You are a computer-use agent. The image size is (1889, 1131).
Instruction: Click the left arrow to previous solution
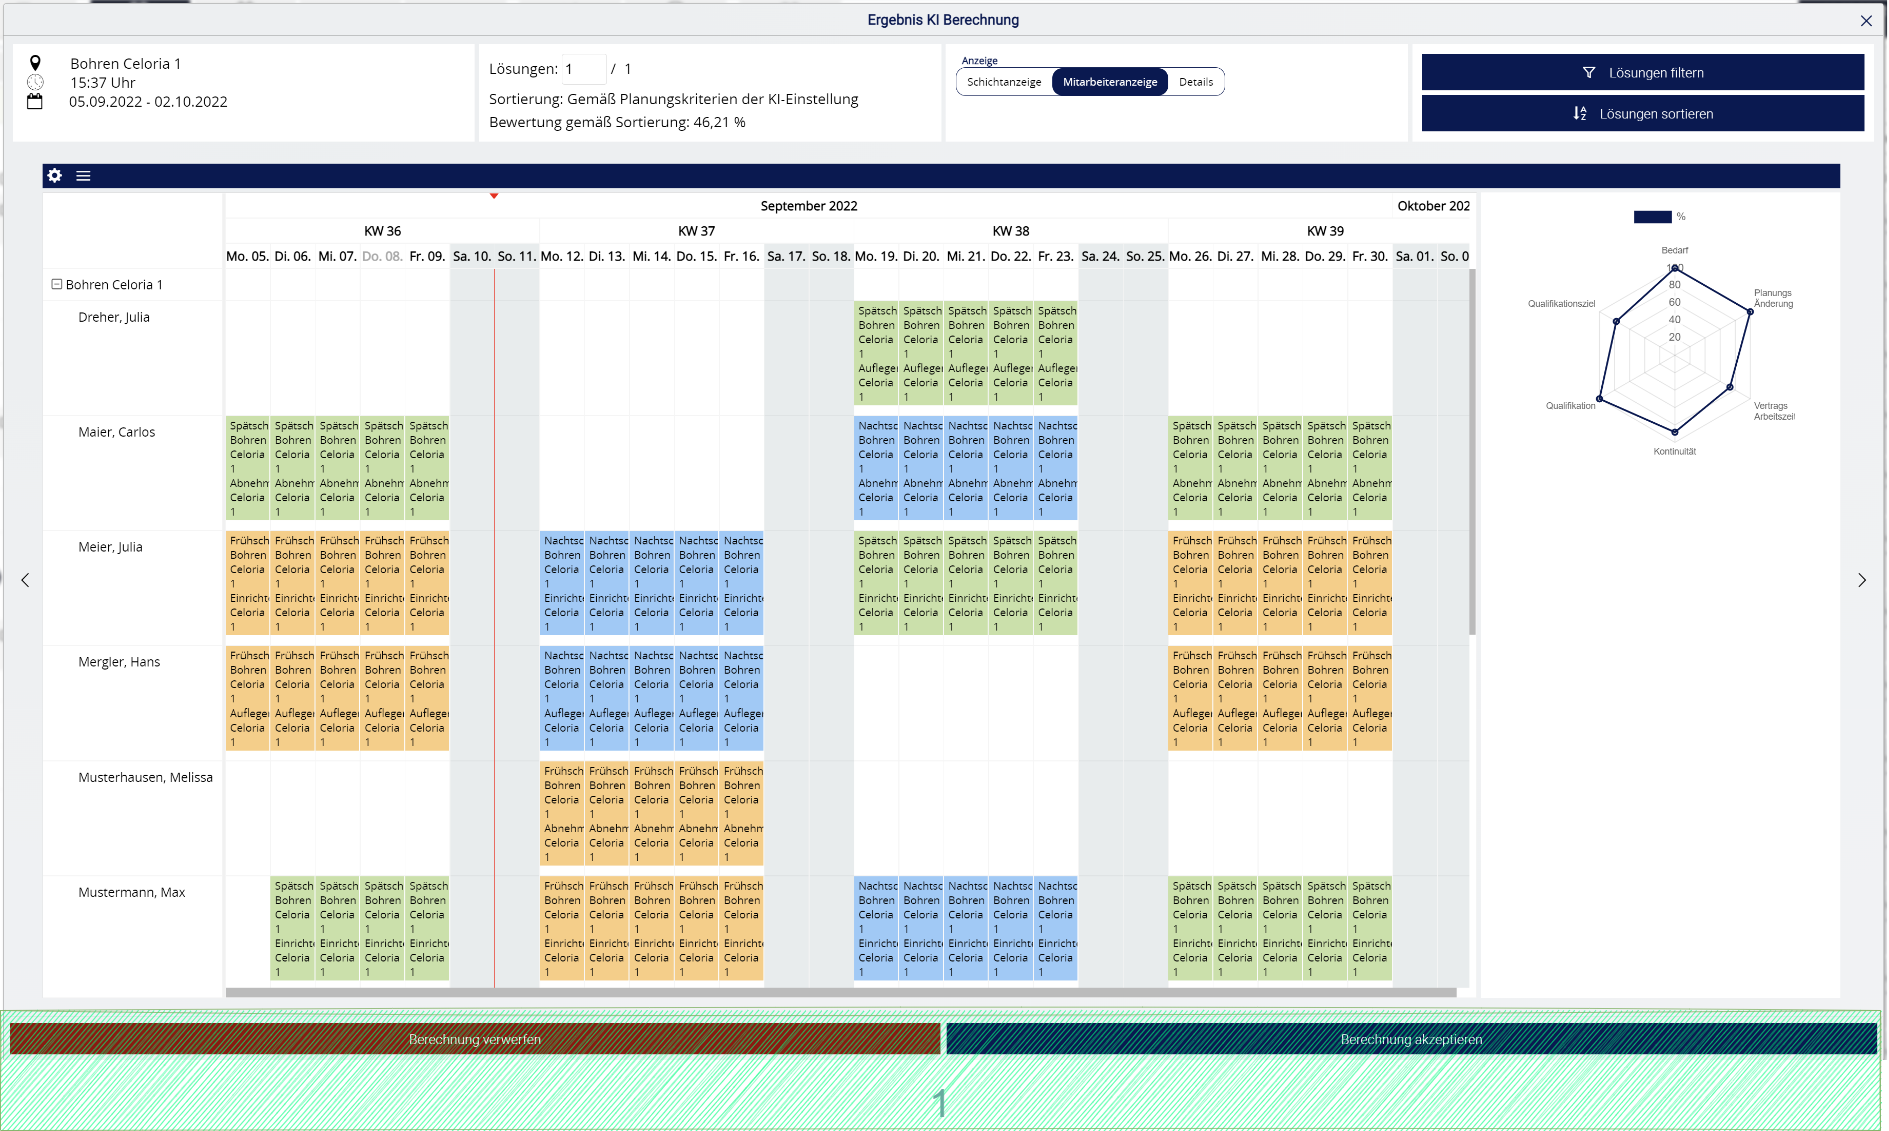(25, 580)
